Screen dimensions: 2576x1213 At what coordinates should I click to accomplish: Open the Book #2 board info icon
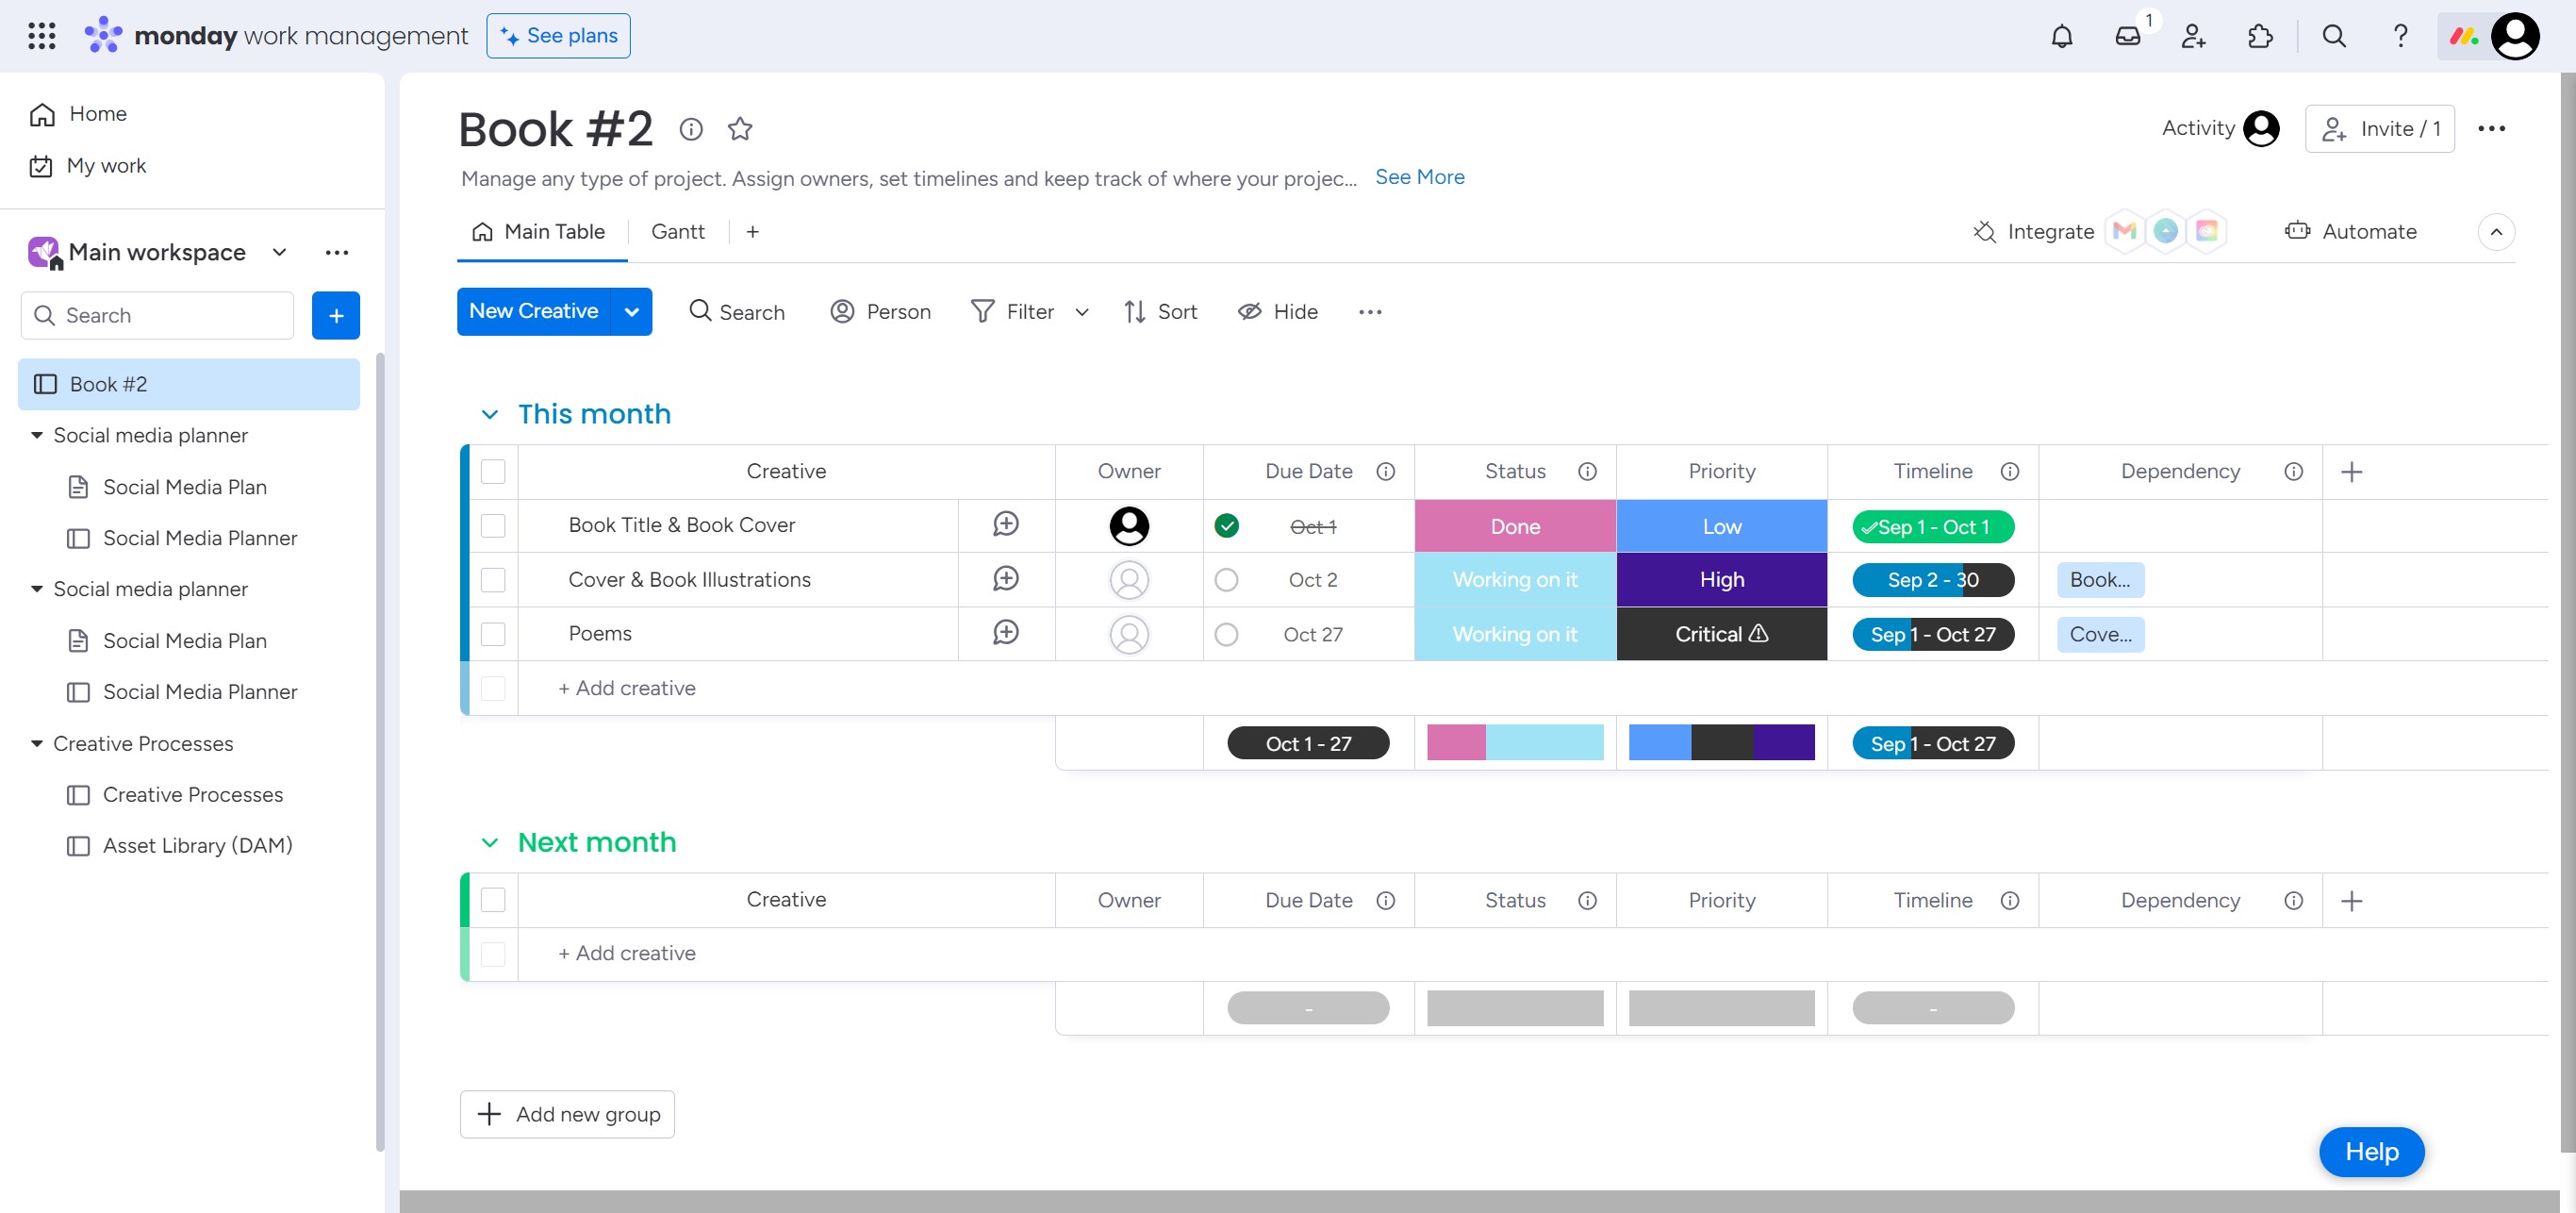pos(690,129)
